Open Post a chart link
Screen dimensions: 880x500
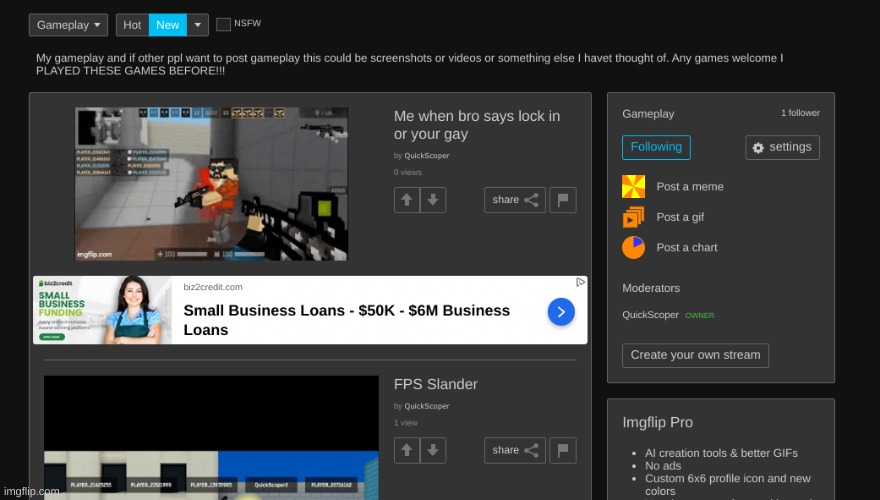tap(687, 247)
